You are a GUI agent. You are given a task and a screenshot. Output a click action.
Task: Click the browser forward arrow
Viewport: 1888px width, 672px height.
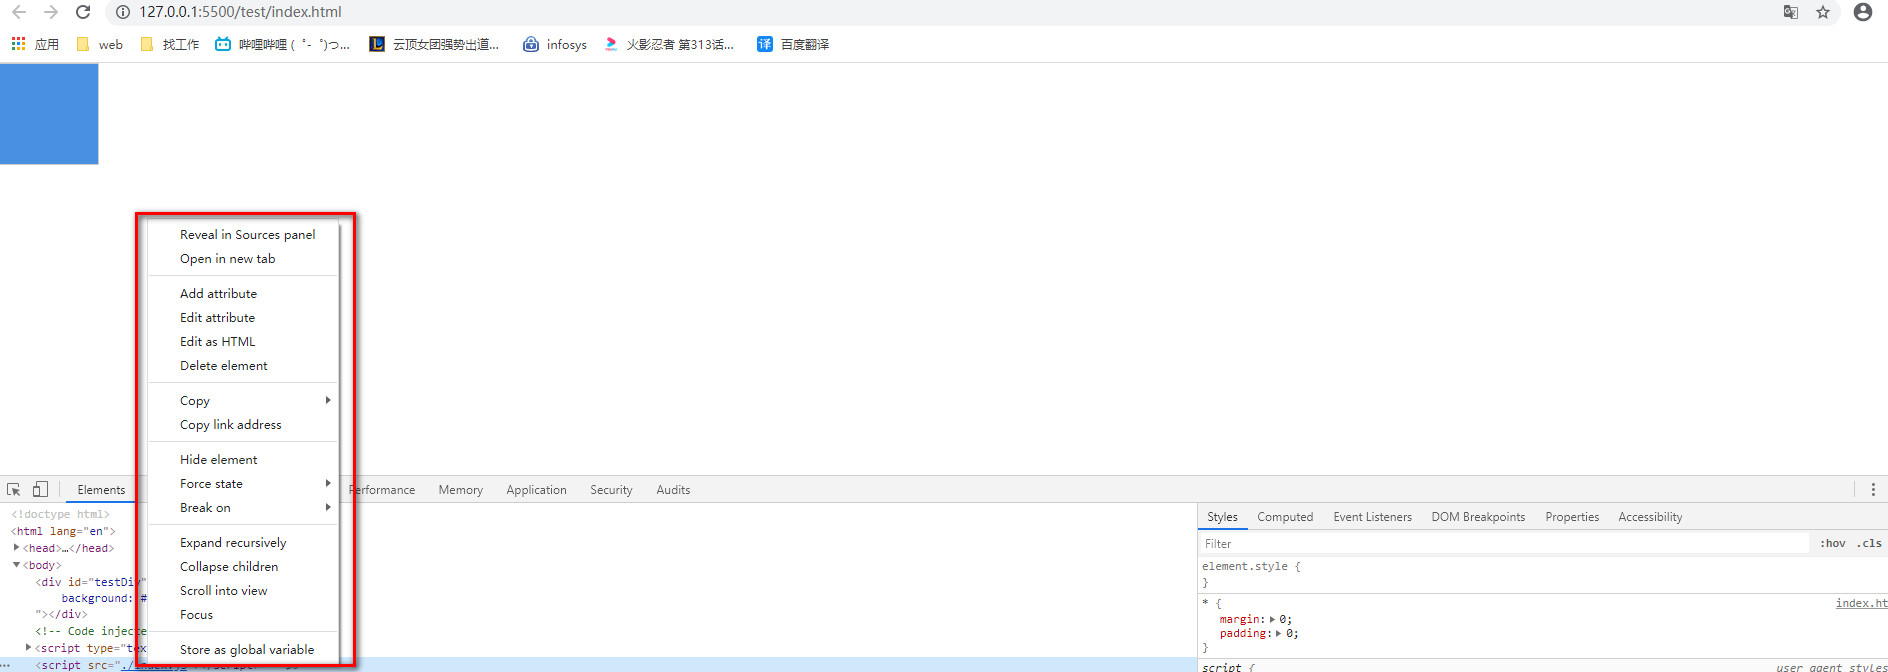coord(51,12)
